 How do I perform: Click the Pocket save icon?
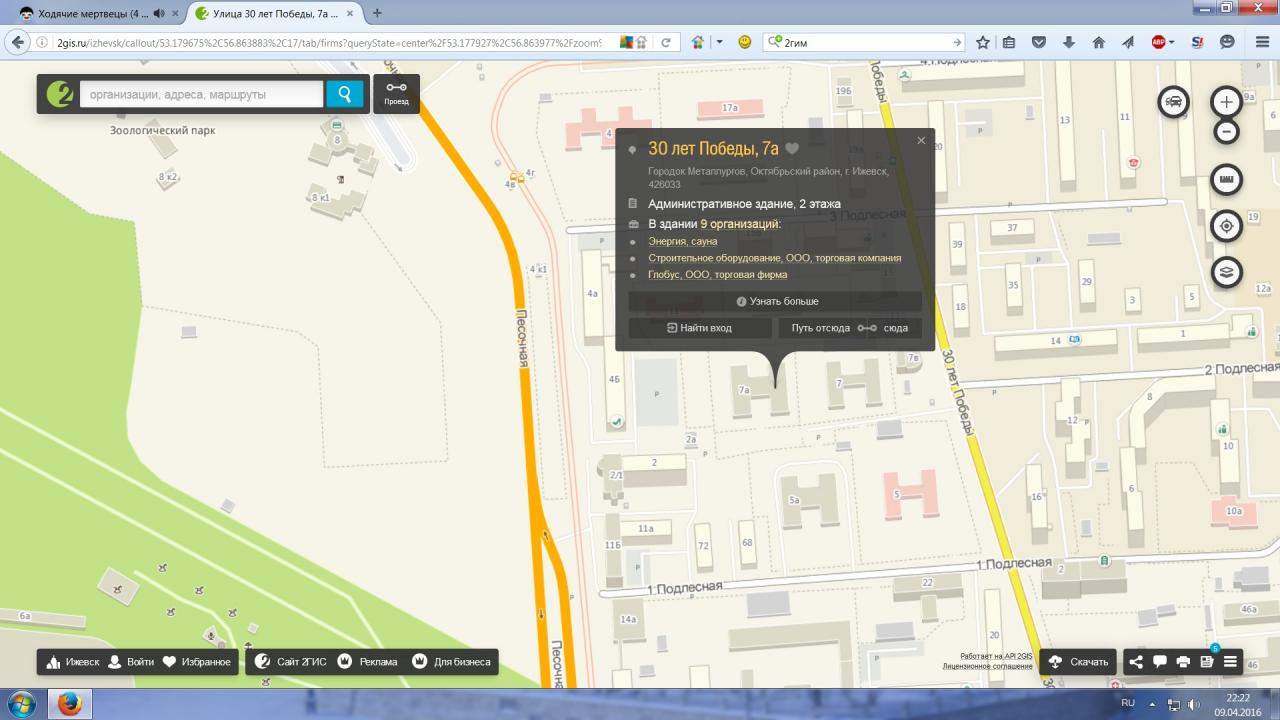coord(1039,42)
